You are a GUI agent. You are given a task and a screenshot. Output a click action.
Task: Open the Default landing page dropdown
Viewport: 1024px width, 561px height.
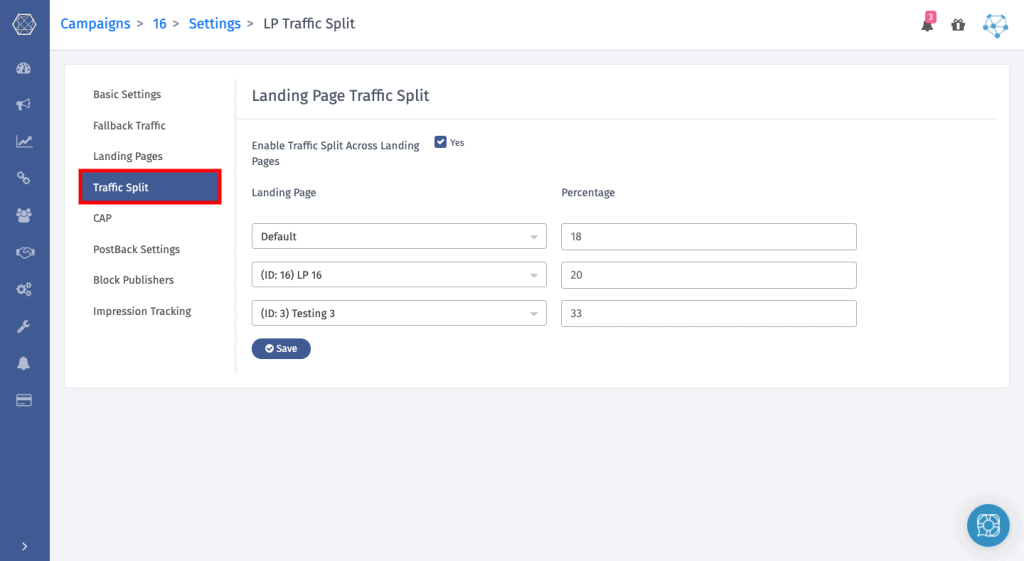tap(398, 237)
